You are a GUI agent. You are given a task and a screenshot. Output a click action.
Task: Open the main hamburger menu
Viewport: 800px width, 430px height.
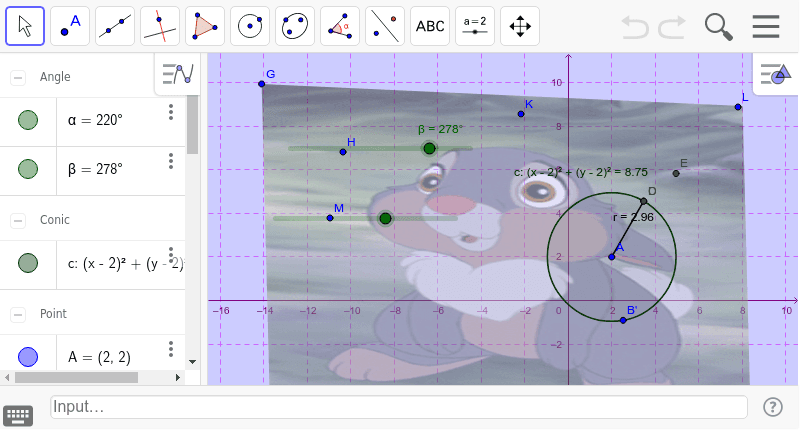(766, 27)
